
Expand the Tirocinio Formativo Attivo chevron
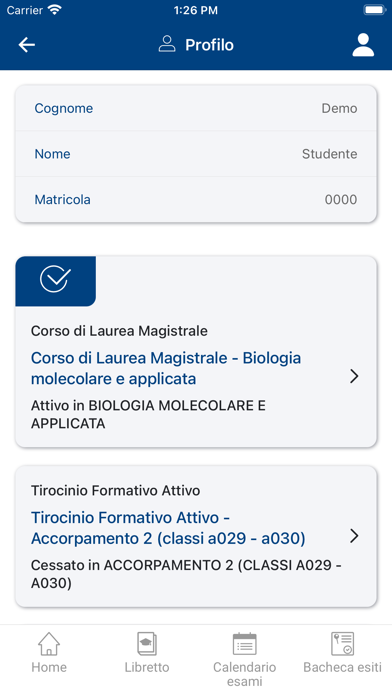(x=354, y=536)
